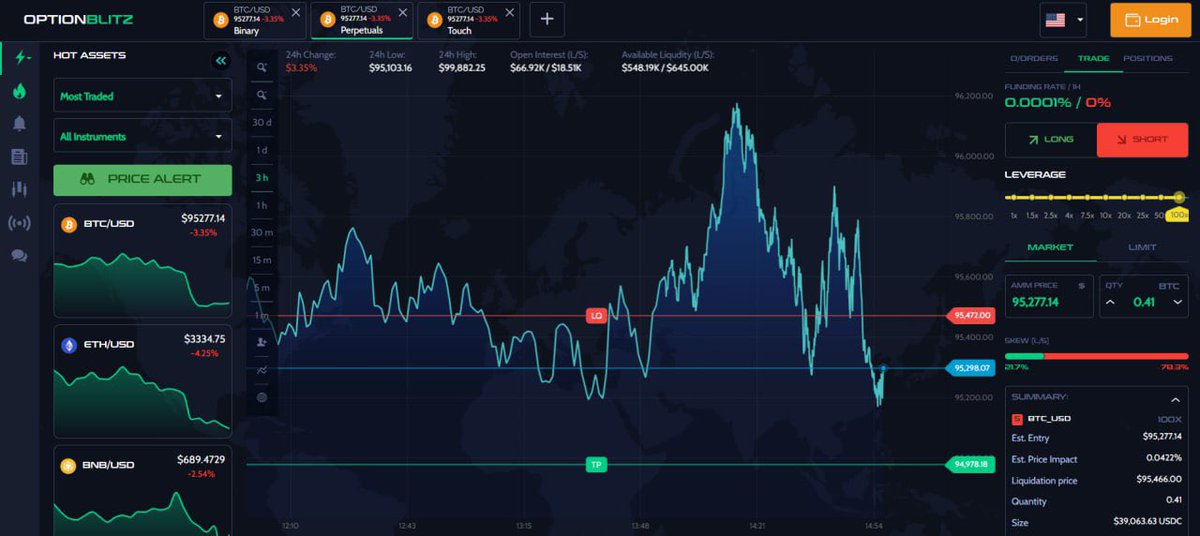Open the O/Orders tab
The image size is (1200, 536).
tap(1034, 58)
